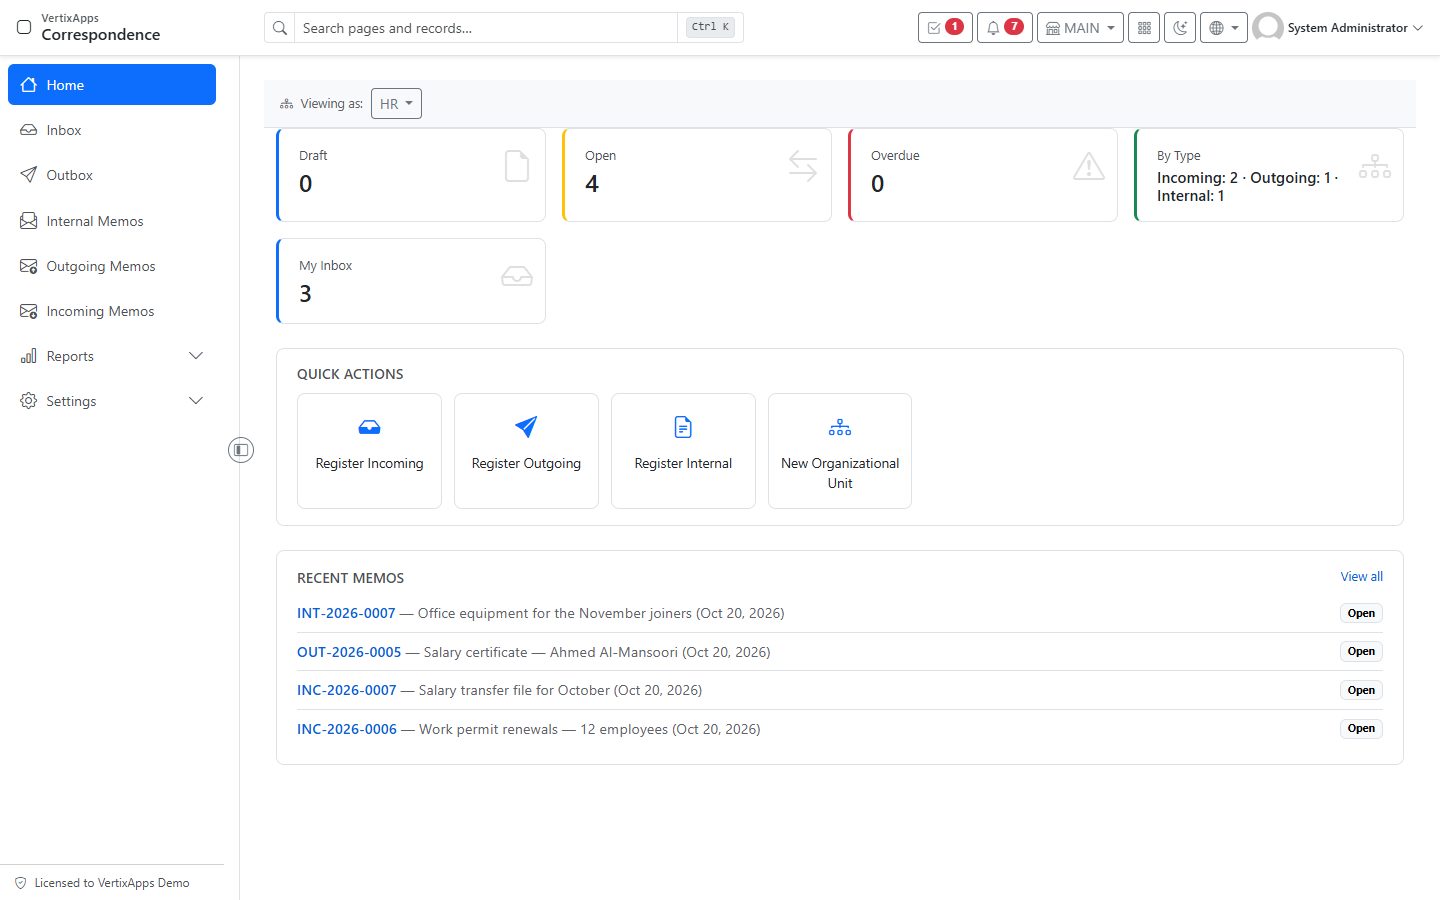The height and width of the screenshot is (900, 1440).
Task: Open the Viewing as HR dropdown
Action: click(x=396, y=104)
